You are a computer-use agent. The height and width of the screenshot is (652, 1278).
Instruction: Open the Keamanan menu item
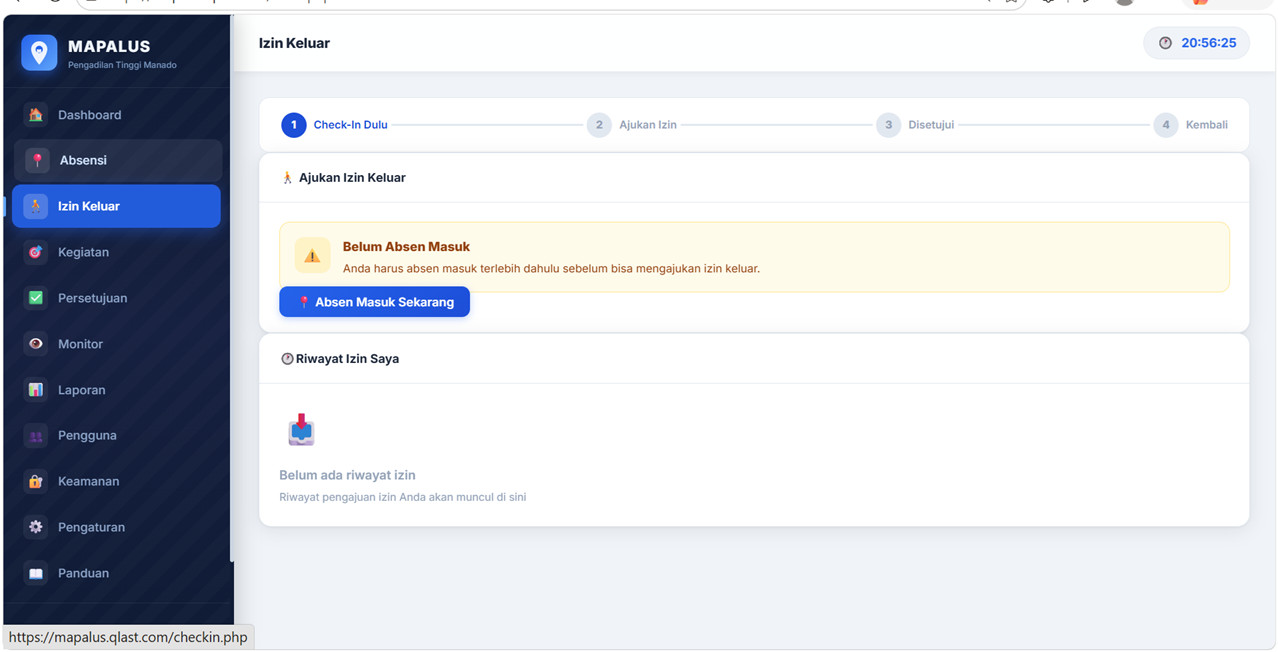(x=117, y=481)
